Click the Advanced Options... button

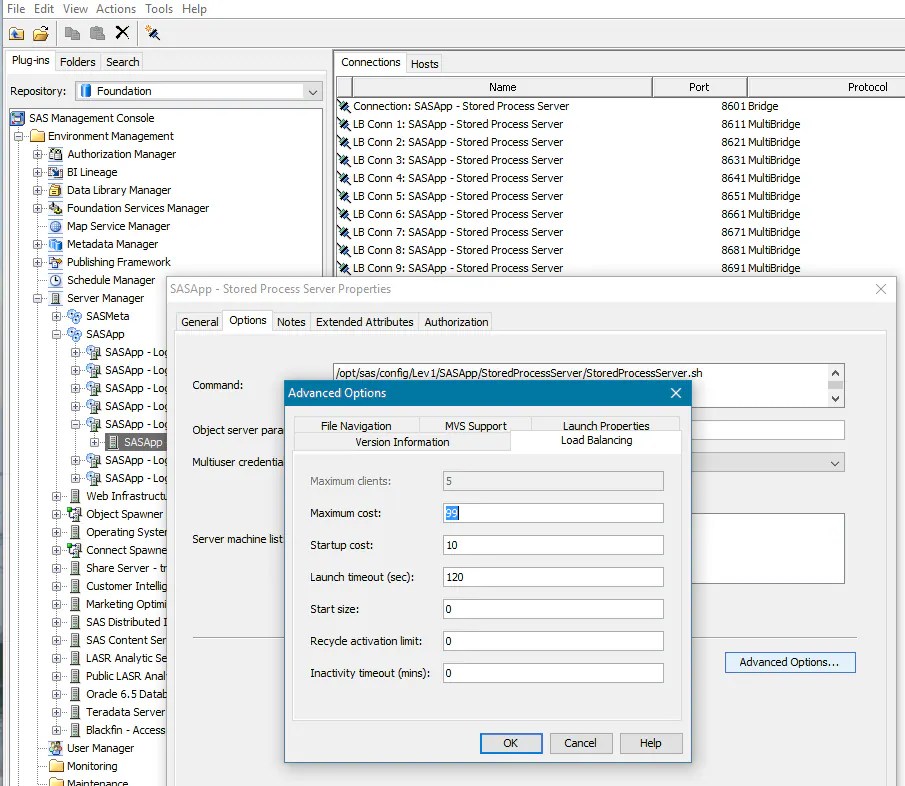[x=789, y=663]
